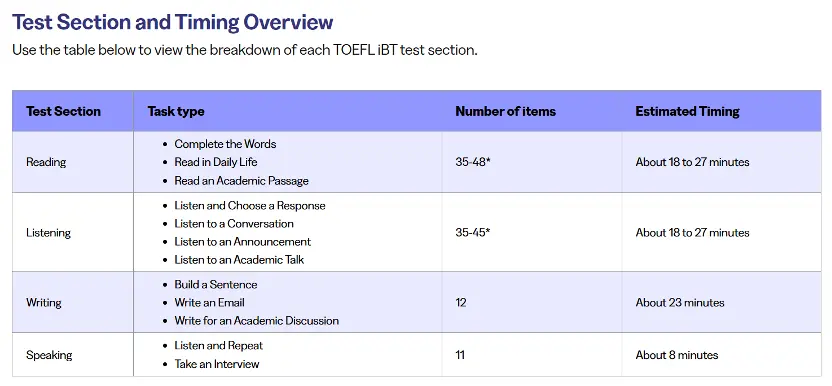Click Write for an Academic Discussion item
Viewport: 832px width, 386px height.
point(257,321)
